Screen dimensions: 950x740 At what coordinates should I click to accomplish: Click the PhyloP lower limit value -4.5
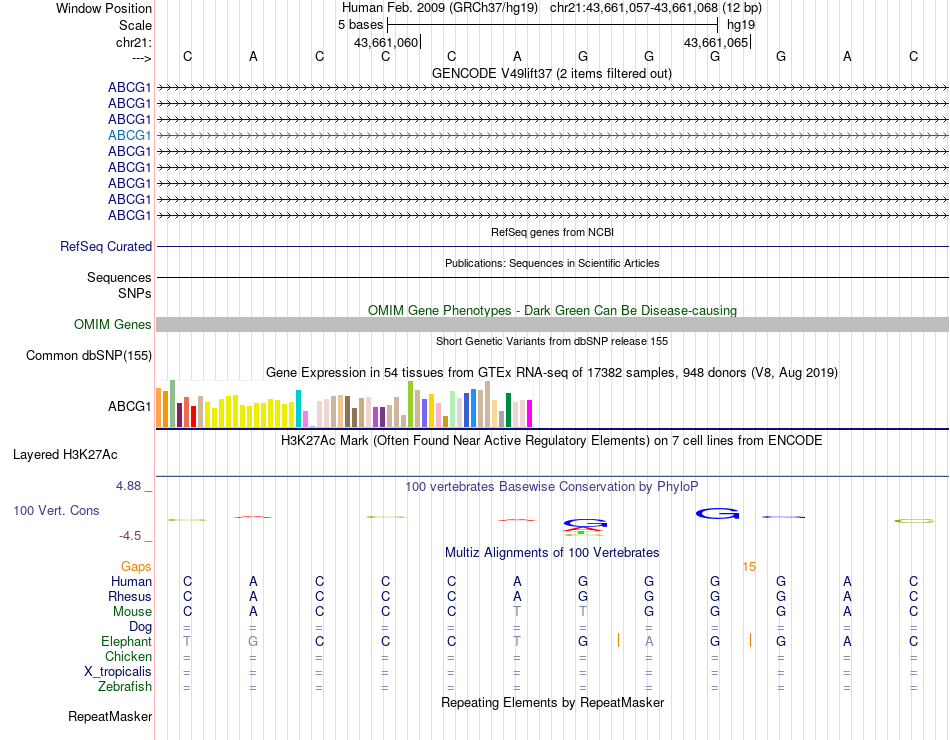[130, 536]
